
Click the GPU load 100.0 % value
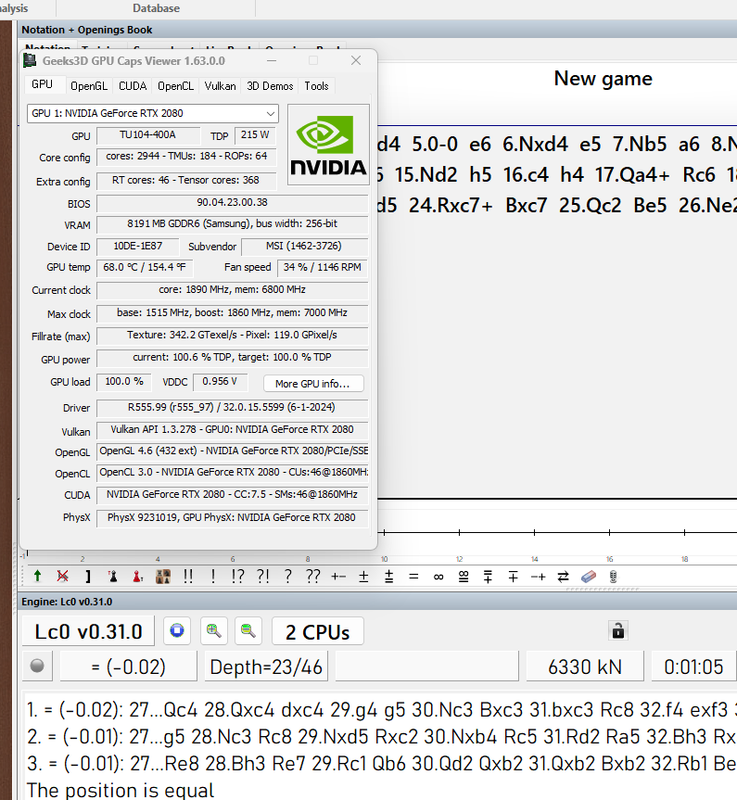click(x=124, y=382)
